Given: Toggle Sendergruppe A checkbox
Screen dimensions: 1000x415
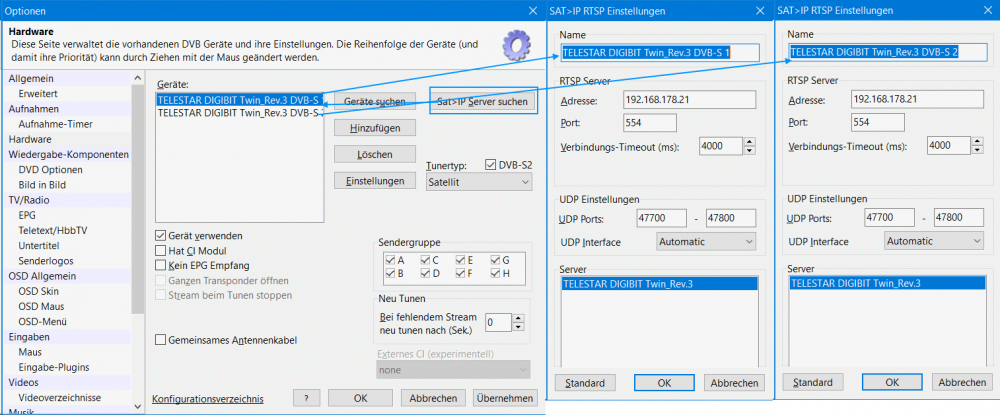Looking at the screenshot, I should click(390, 260).
